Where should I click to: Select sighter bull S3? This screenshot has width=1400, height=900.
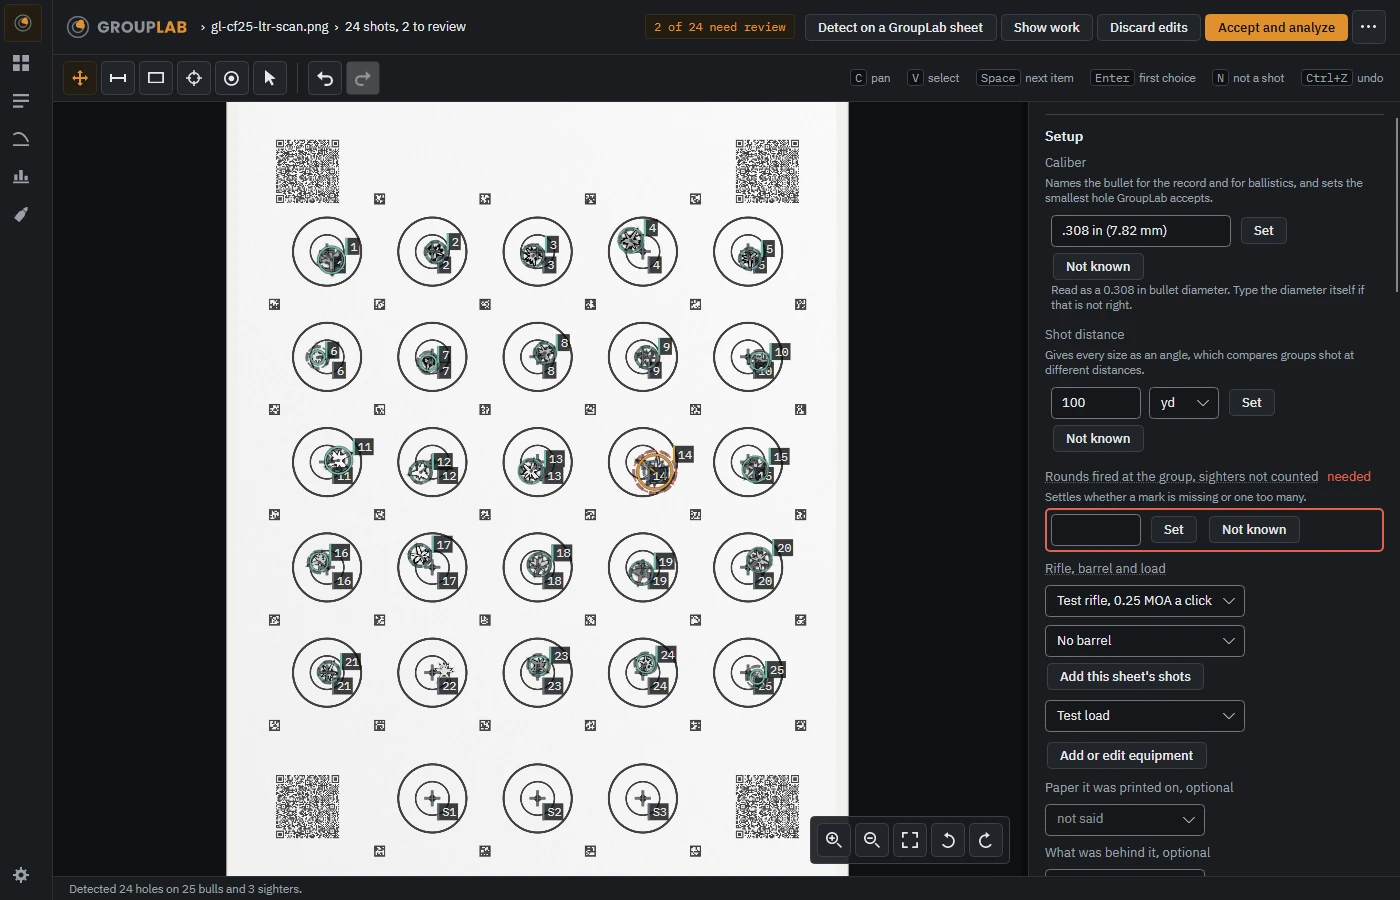[643, 798]
